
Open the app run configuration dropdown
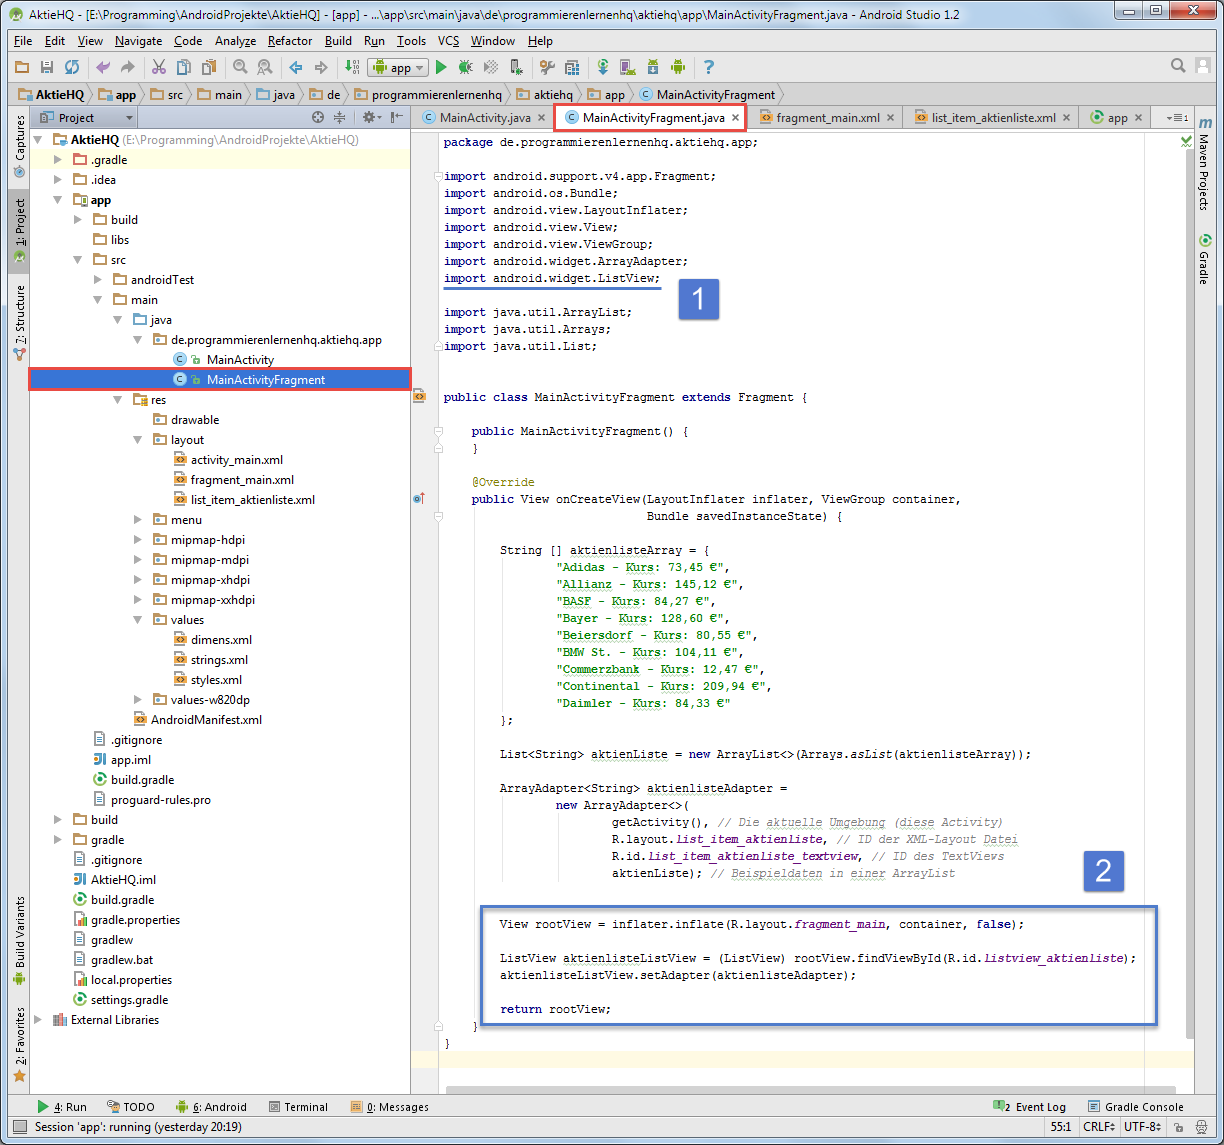[398, 67]
